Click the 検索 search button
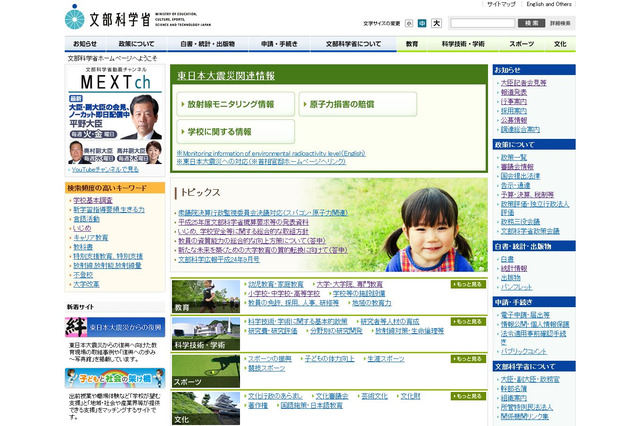 tap(531, 23)
